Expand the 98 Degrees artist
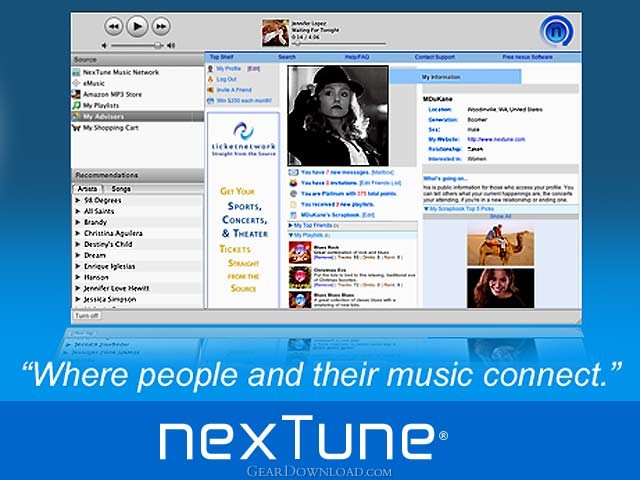 (x=78, y=200)
